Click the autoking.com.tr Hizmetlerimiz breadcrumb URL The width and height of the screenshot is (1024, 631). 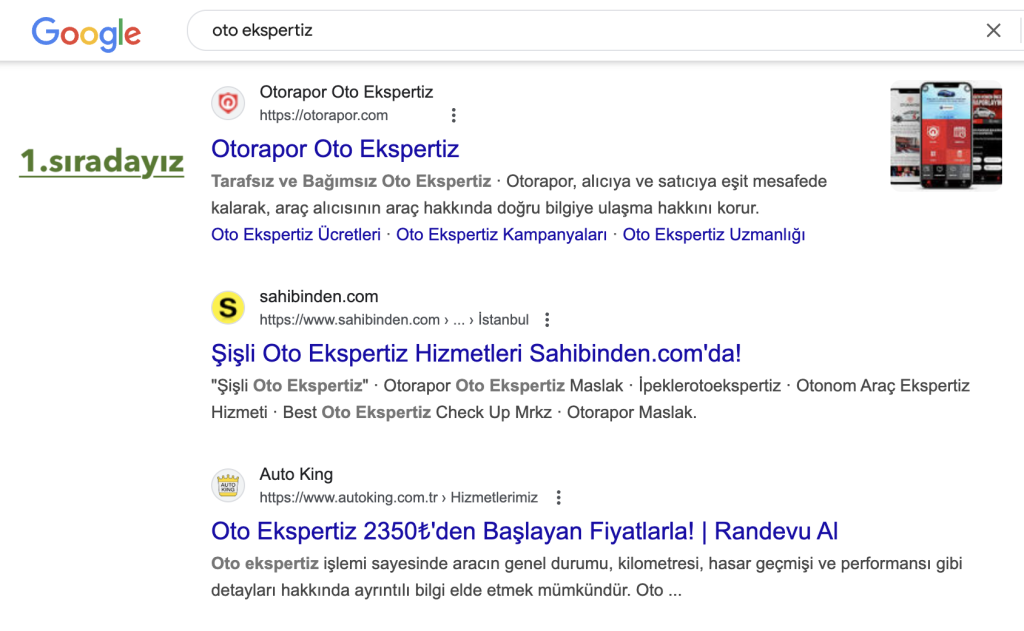398,498
